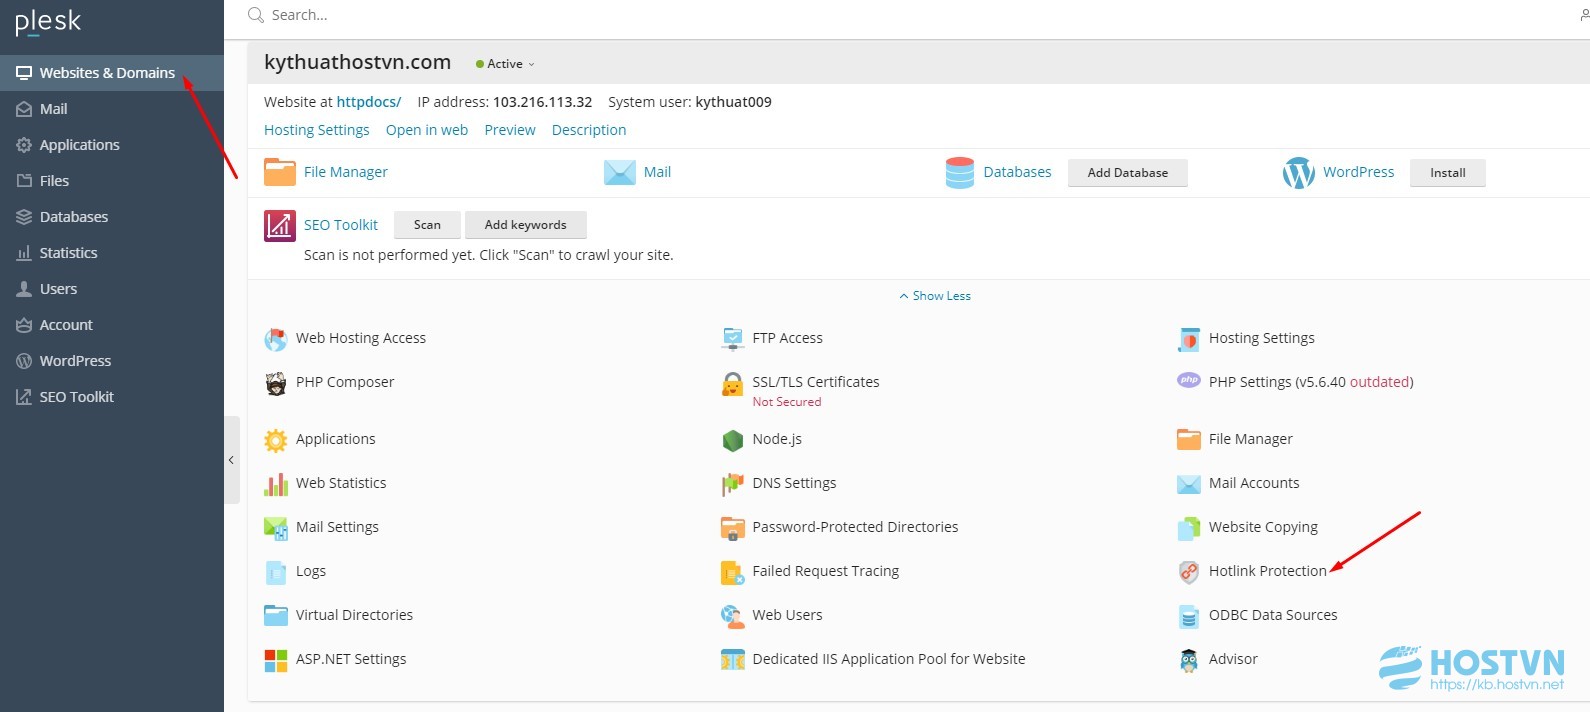Click the SEO Toolkit chart icon
The image size is (1590, 712).
tap(280, 226)
